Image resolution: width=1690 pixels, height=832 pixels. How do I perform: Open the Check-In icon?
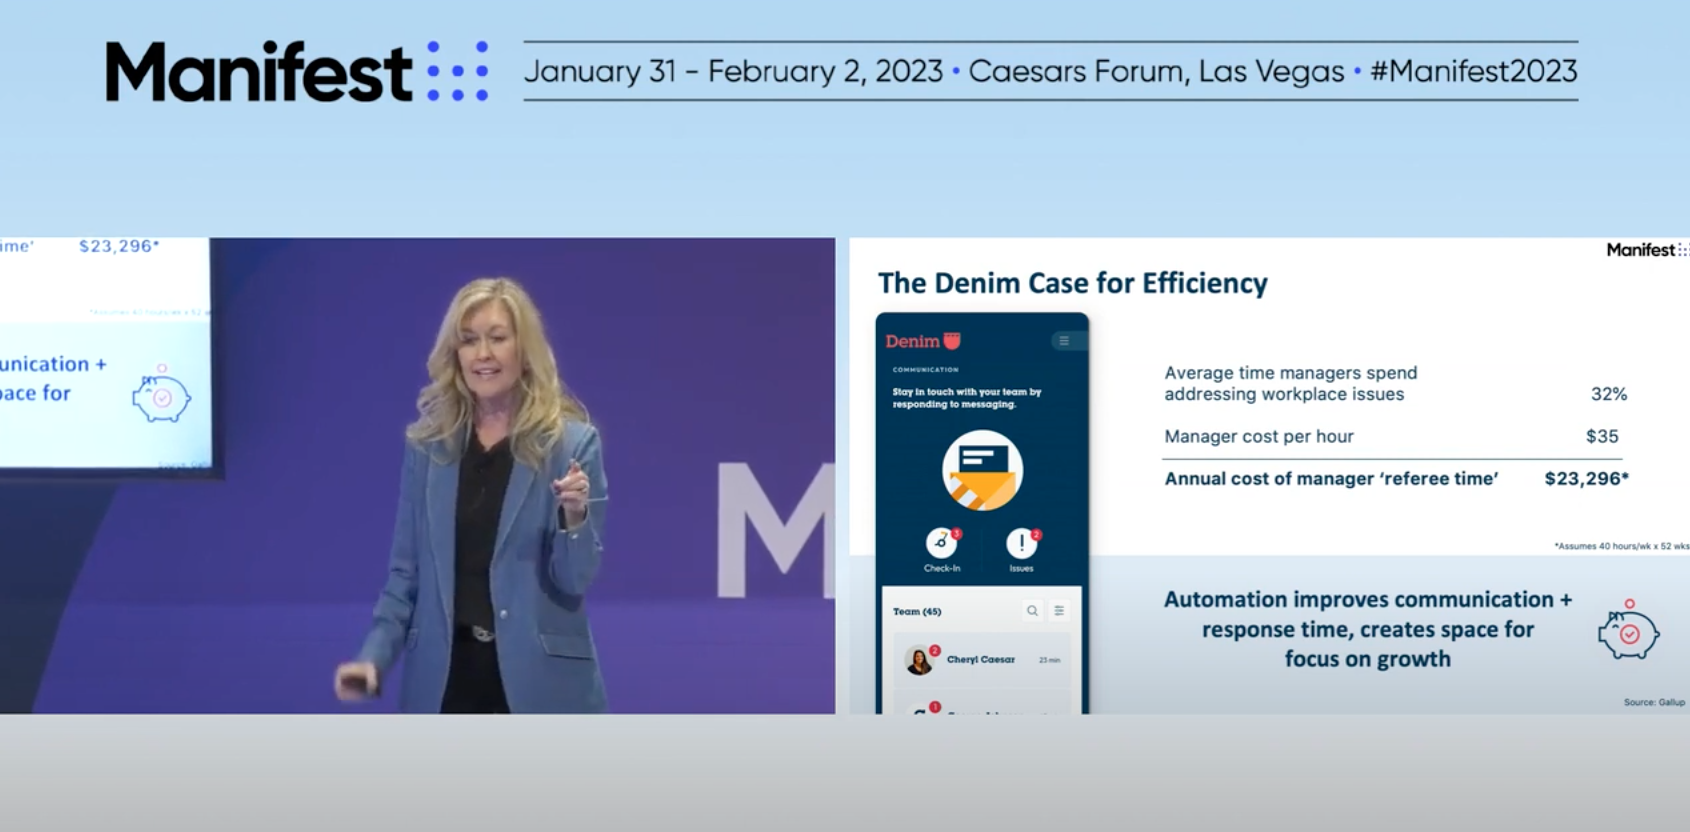(942, 543)
